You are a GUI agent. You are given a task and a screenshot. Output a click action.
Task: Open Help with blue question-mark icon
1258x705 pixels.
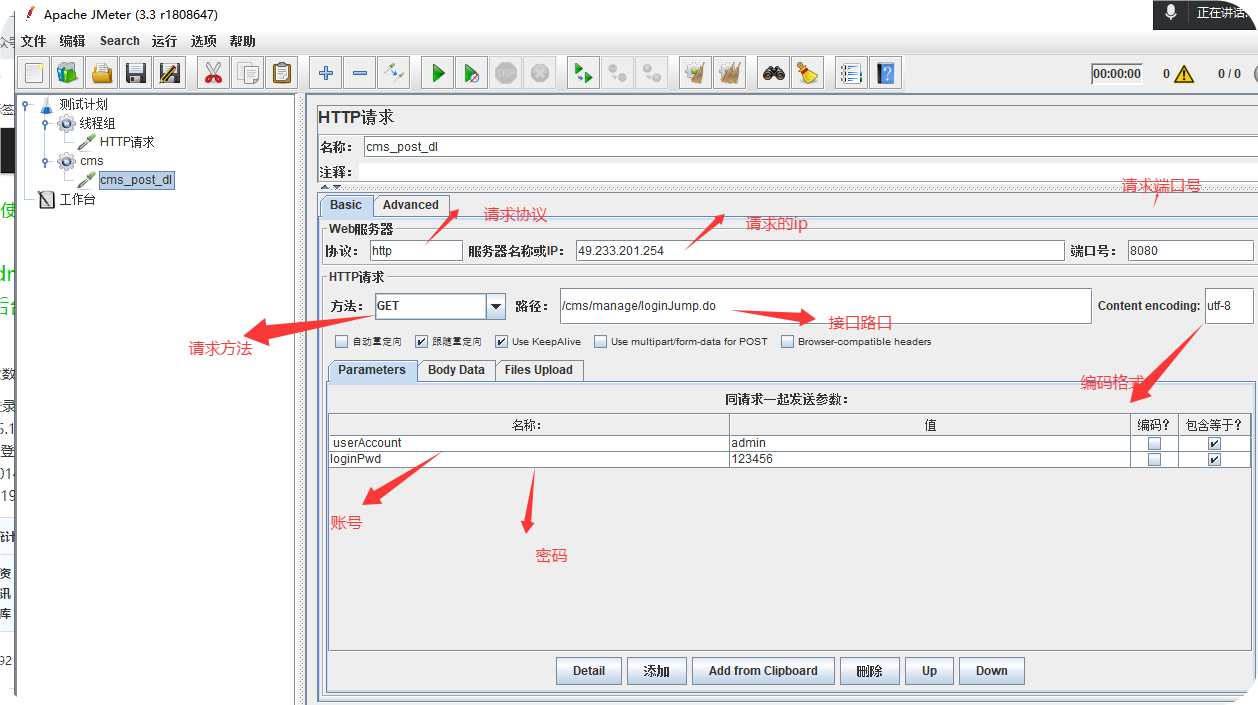[885, 73]
